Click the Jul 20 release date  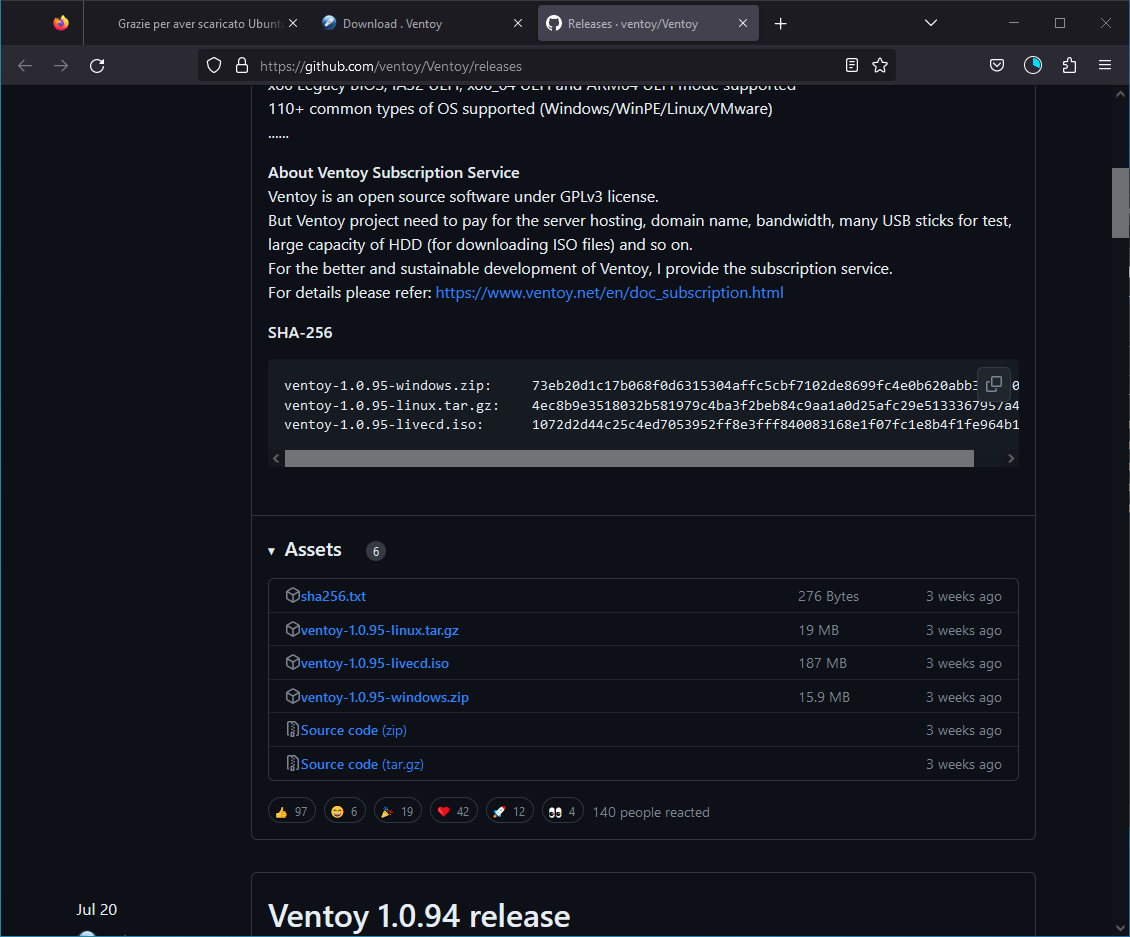pos(97,910)
